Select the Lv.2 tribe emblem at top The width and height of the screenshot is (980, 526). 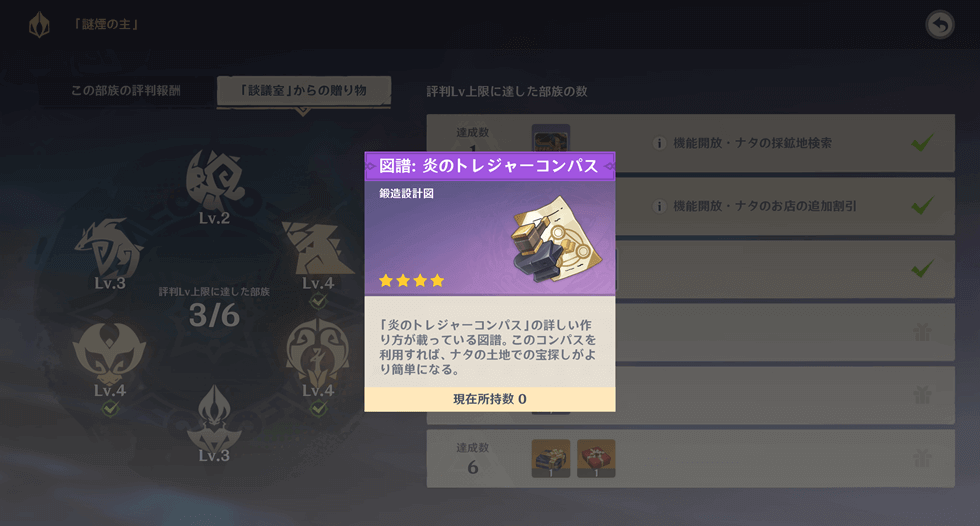click(x=214, y=181)
